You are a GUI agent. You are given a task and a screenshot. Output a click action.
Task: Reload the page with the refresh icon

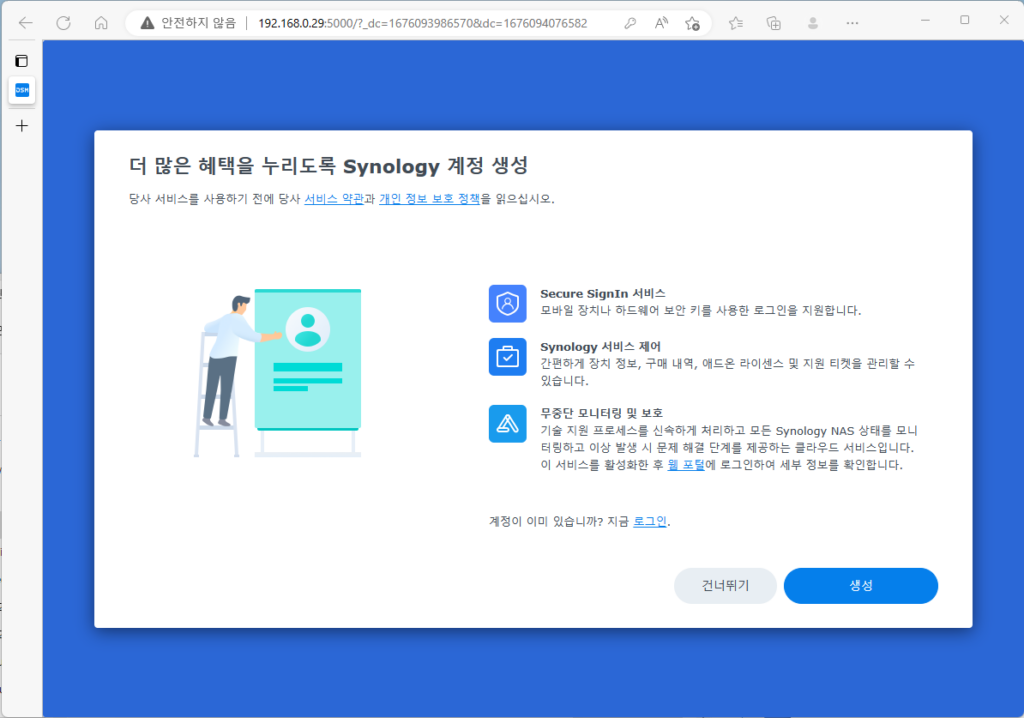63,24
